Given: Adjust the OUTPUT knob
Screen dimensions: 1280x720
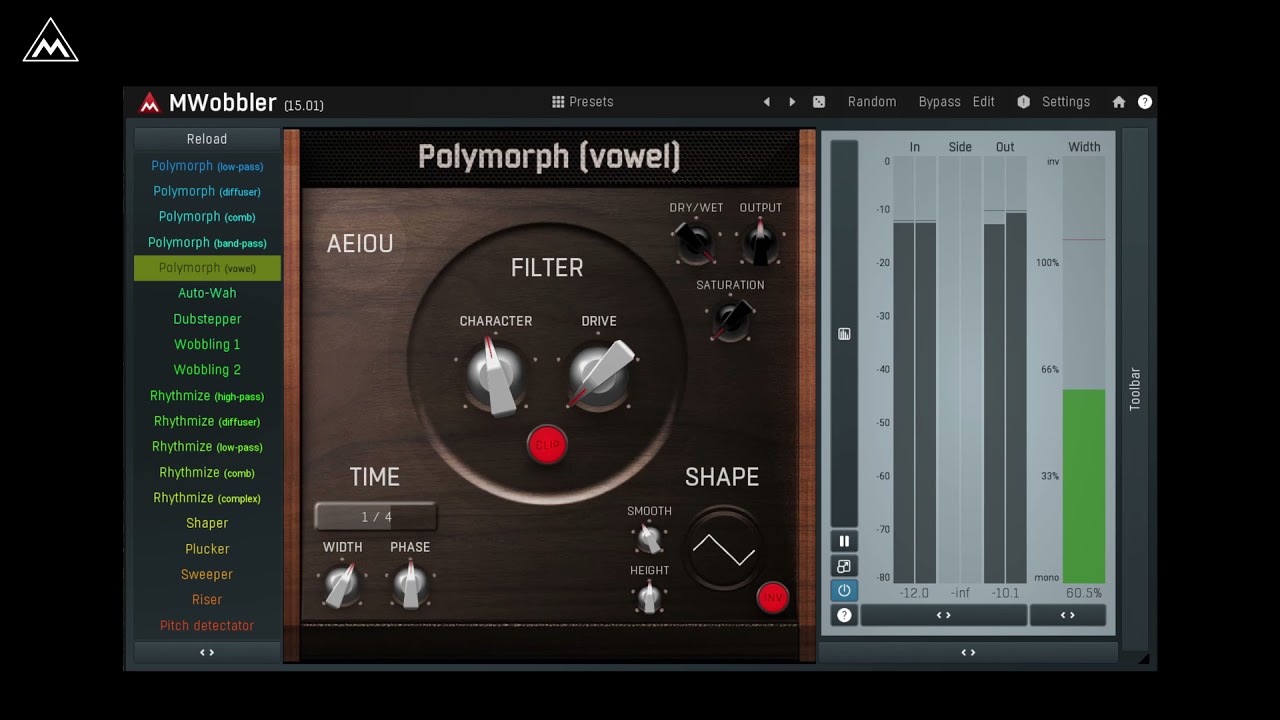Looking at the screenshot, I should pyautogui.click(x=761, y=243).
